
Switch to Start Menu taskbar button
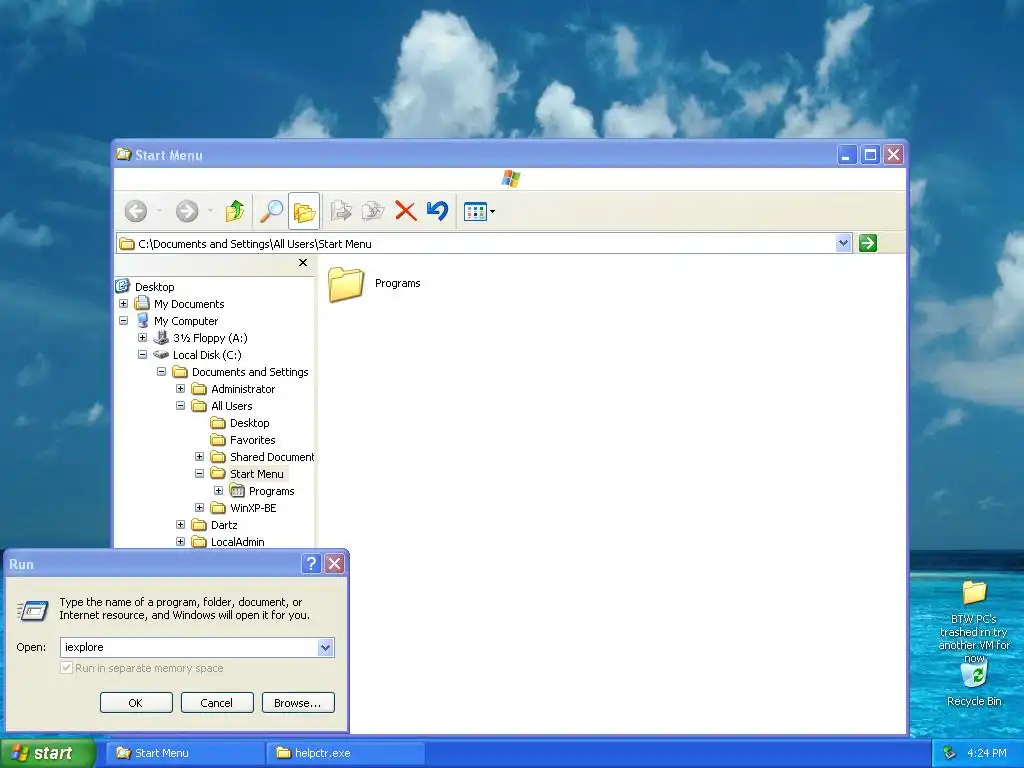point(185,753)
